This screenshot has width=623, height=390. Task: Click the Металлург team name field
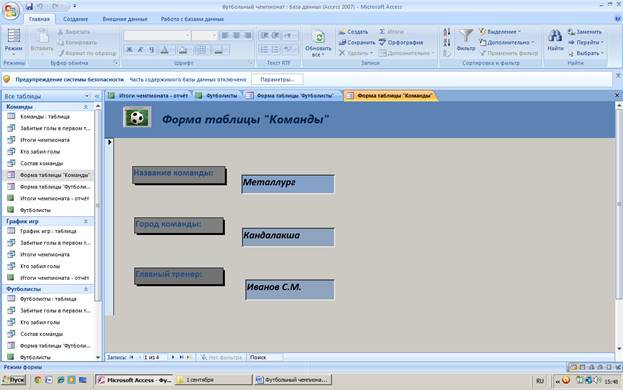(x=288, y=184)
